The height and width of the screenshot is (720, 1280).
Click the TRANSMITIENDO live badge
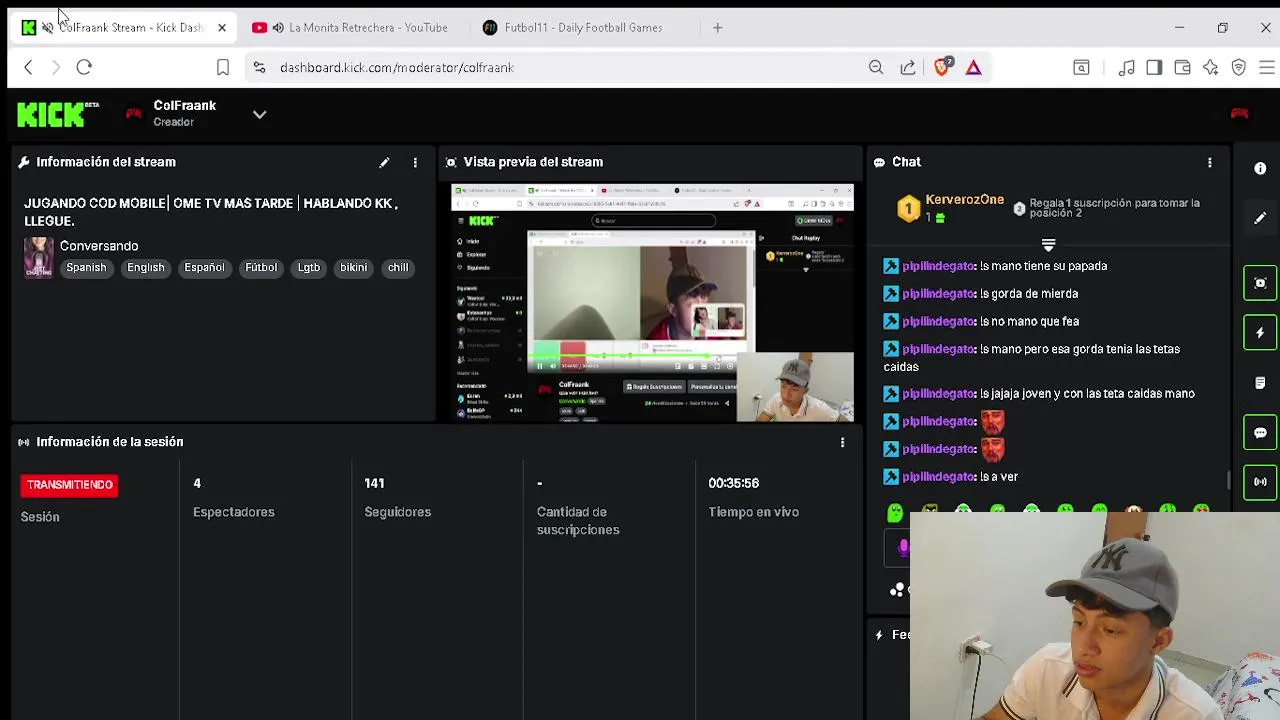70,485
